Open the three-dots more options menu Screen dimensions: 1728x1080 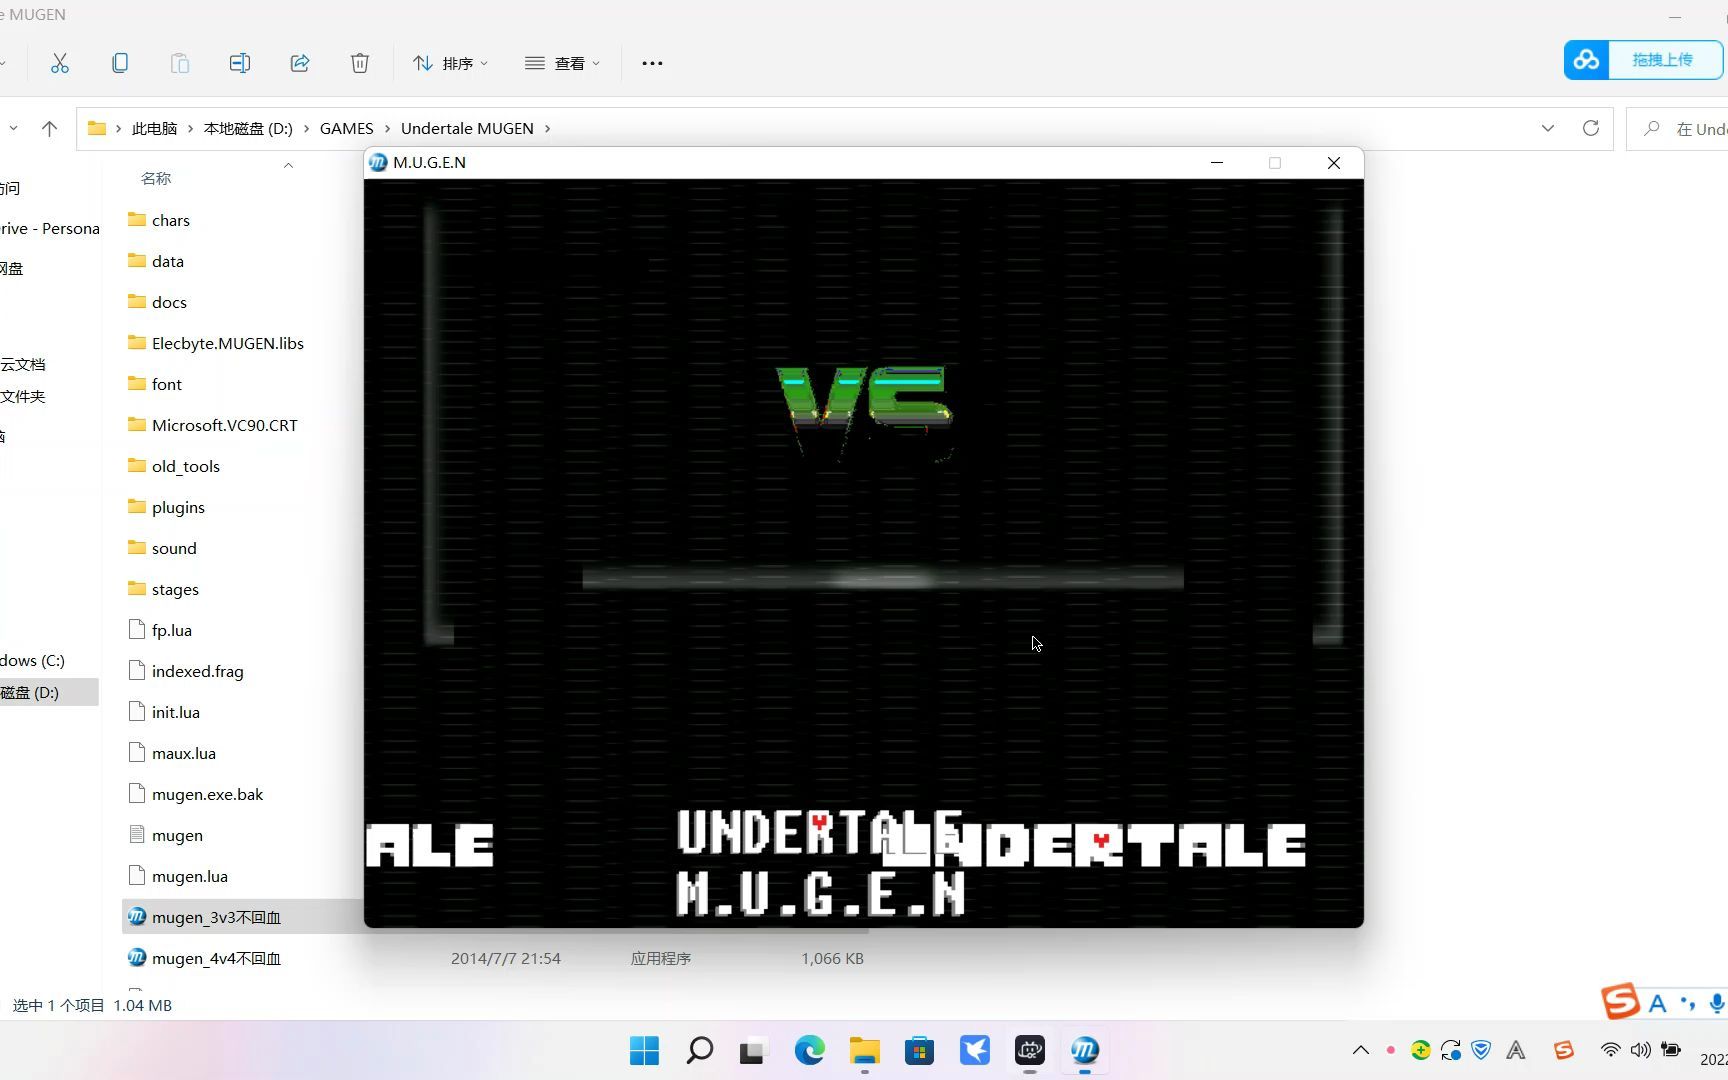coord(652,63)
